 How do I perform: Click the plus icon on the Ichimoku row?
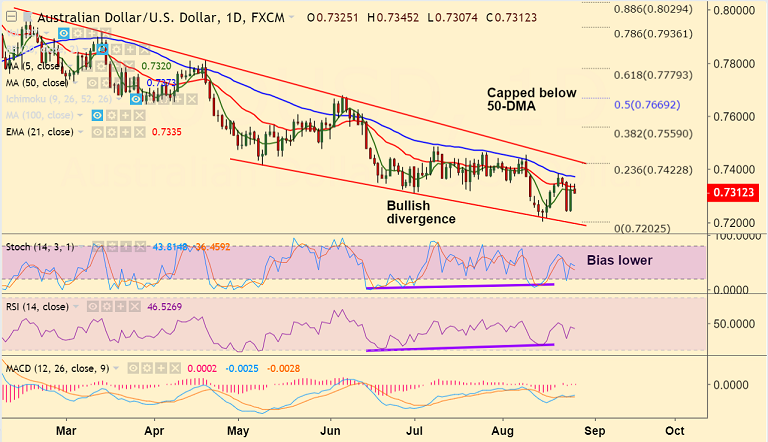coord(178,99)
